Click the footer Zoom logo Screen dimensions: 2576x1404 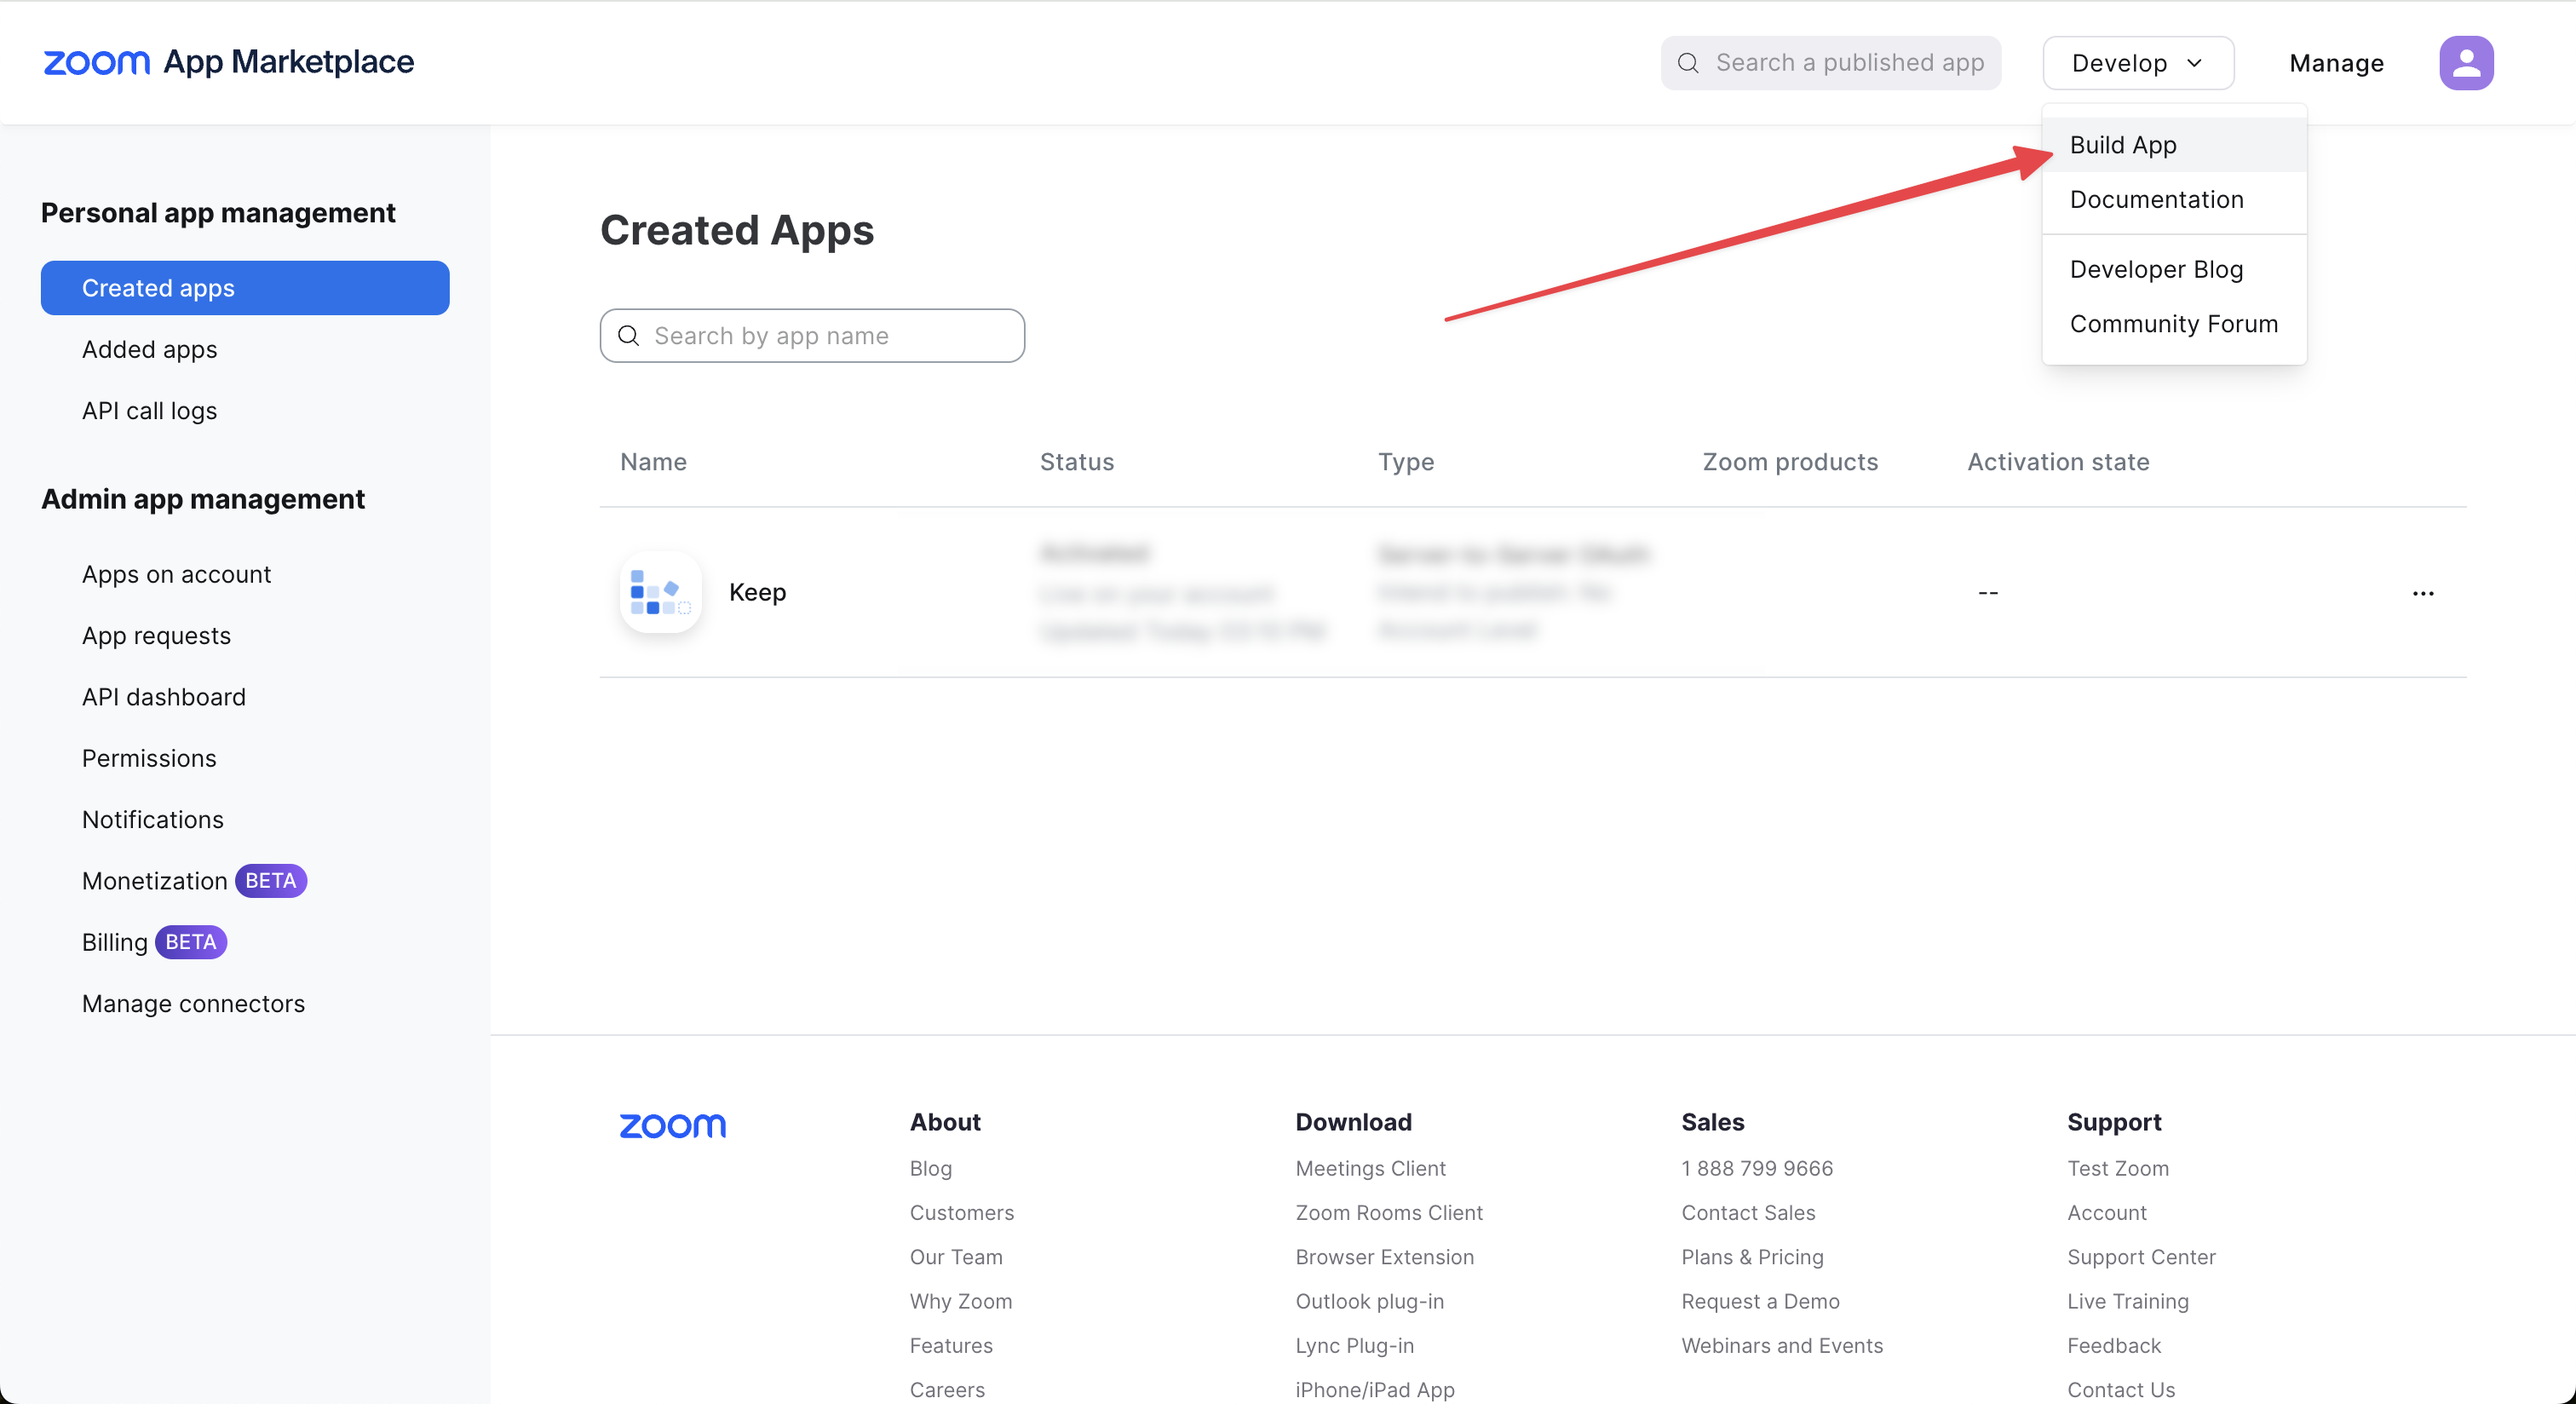point(672,1125)
